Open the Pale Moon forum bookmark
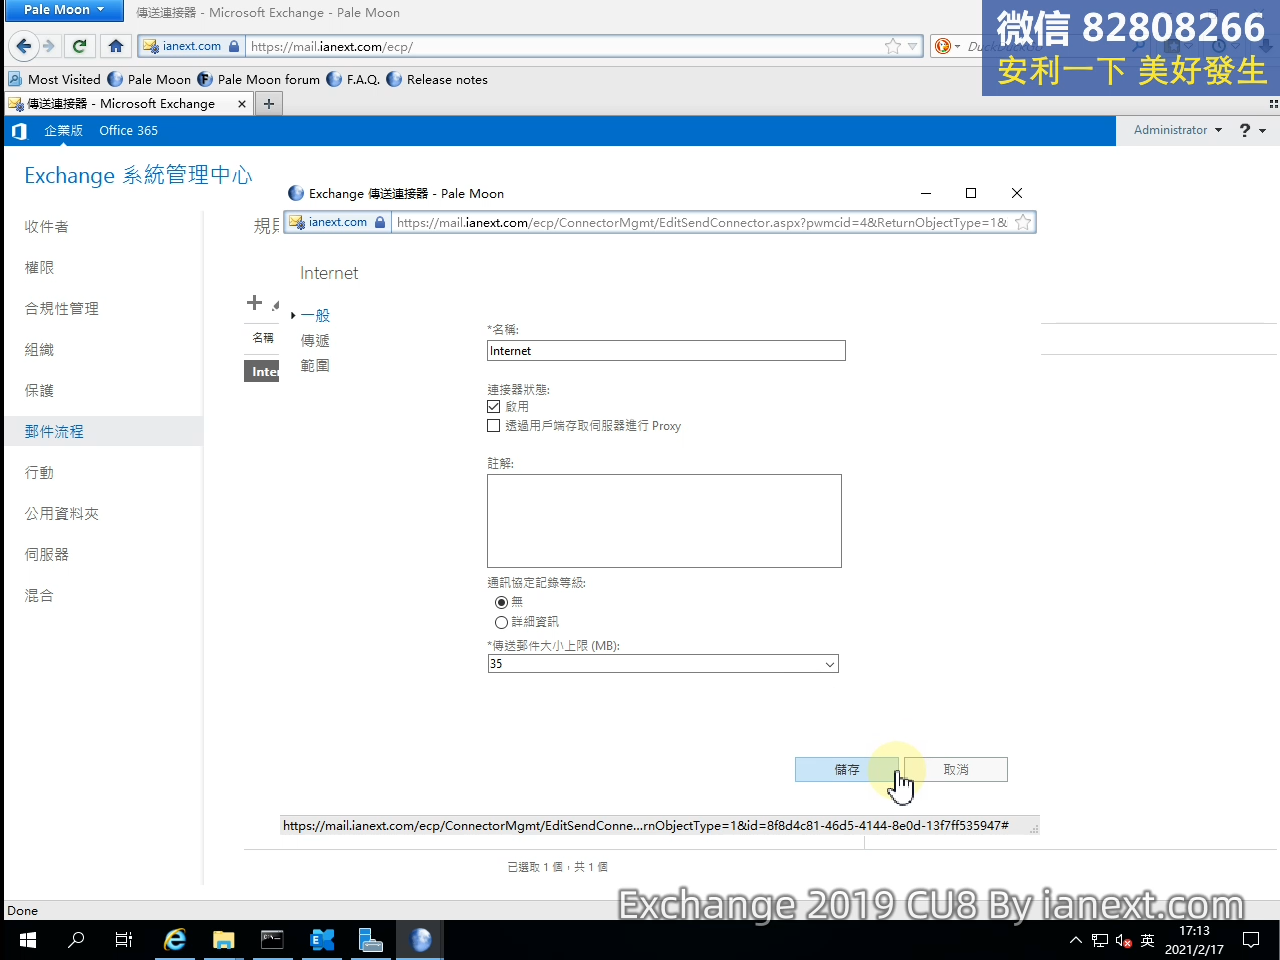Screen dimensions: 1280x960 point(259,79)
